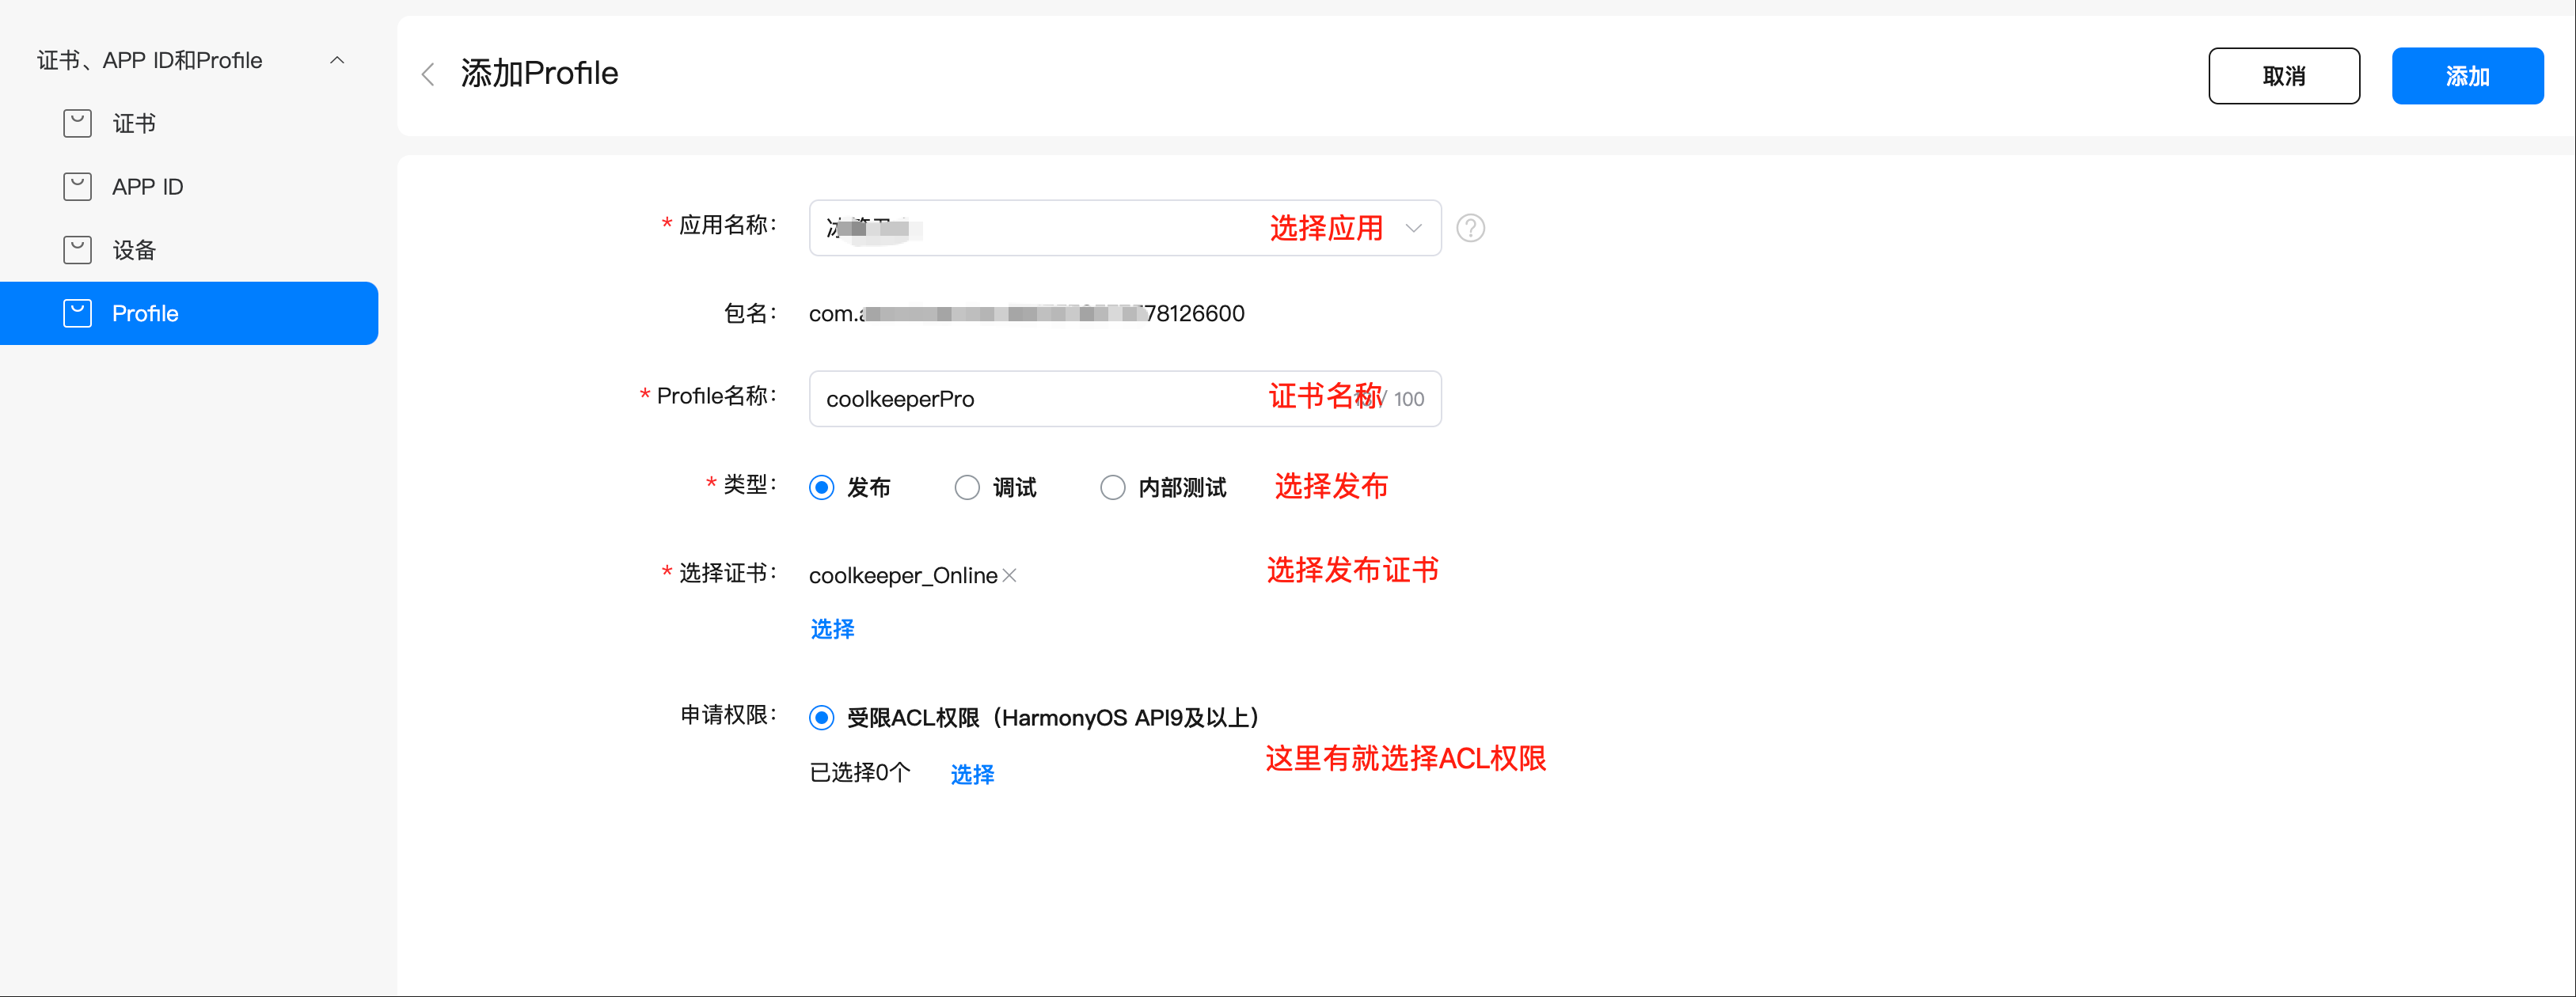
Task: Click the 证书 sidebar icon
Action: click(x=77, y=123)
